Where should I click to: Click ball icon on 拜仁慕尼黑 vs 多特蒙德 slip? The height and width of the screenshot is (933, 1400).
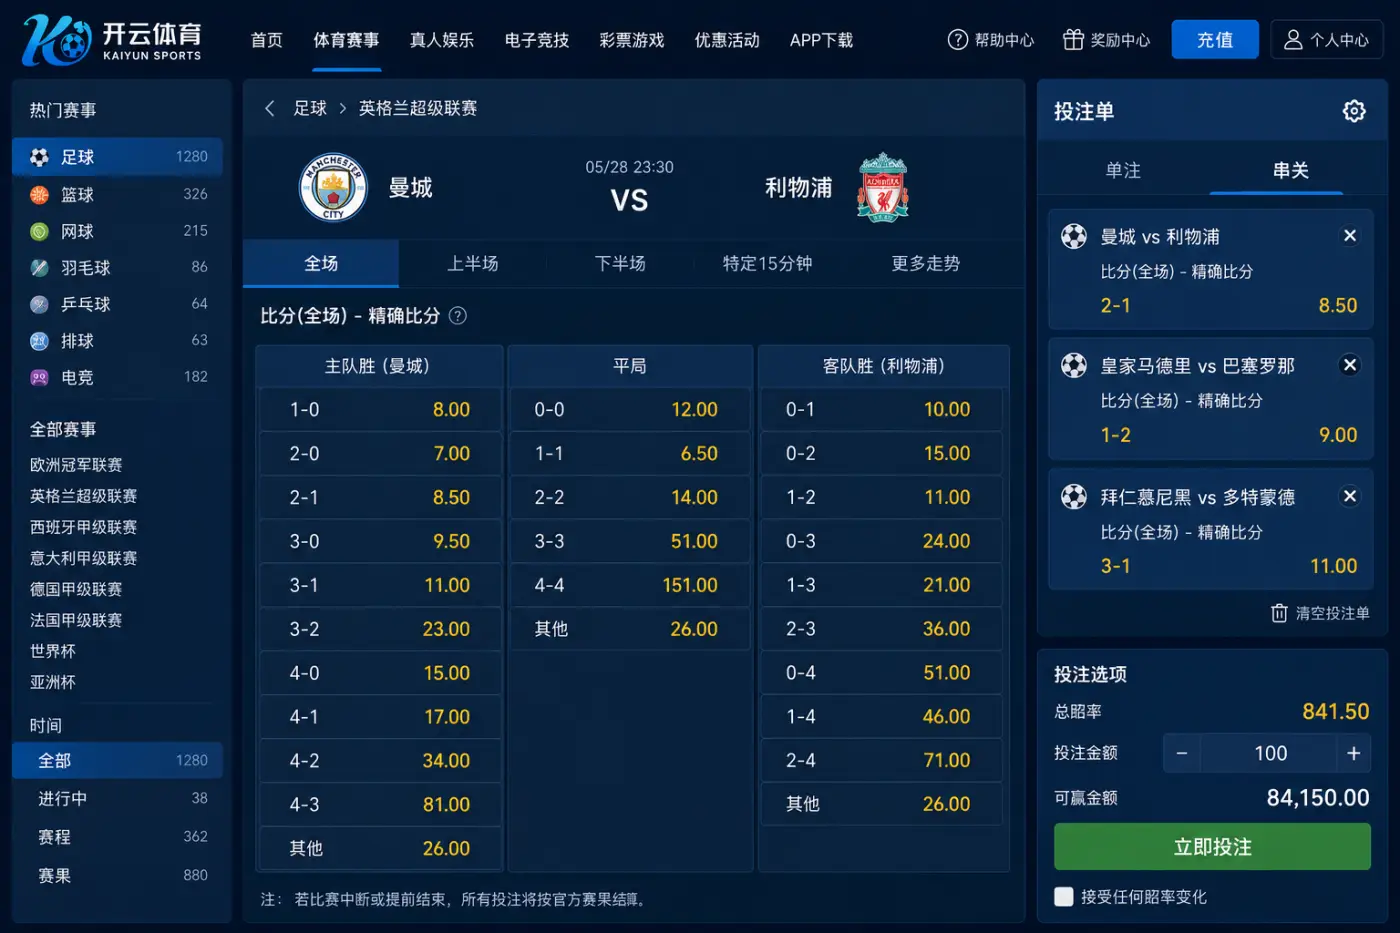[x=1074, y=496]
